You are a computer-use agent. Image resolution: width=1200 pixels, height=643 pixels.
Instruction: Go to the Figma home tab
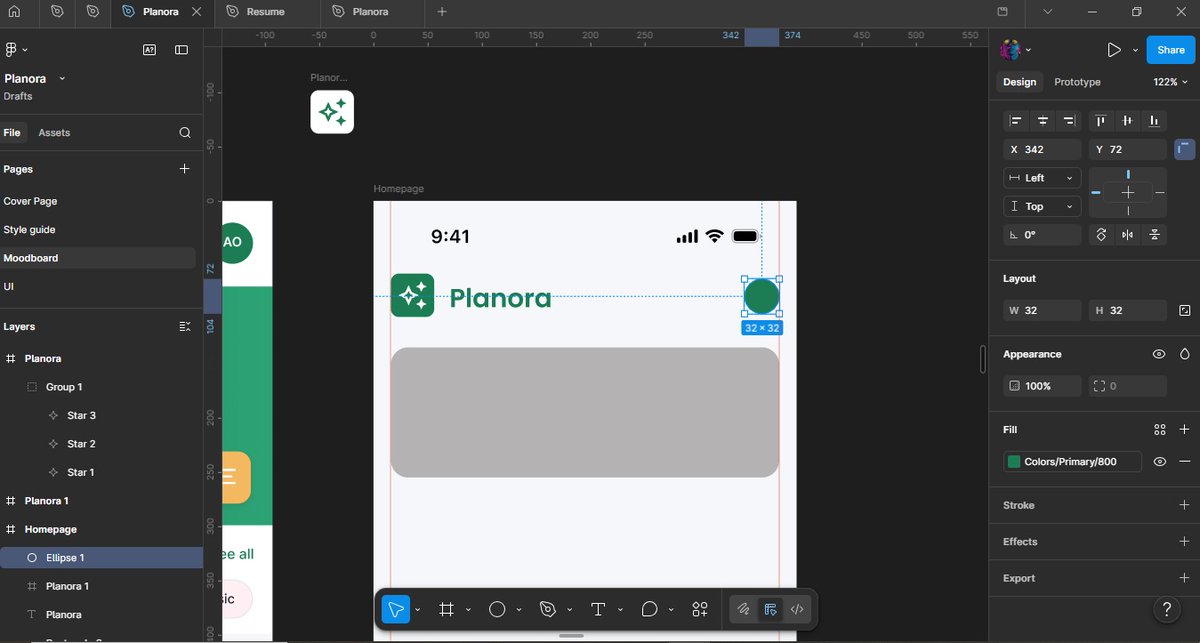[x=14, y=12]
